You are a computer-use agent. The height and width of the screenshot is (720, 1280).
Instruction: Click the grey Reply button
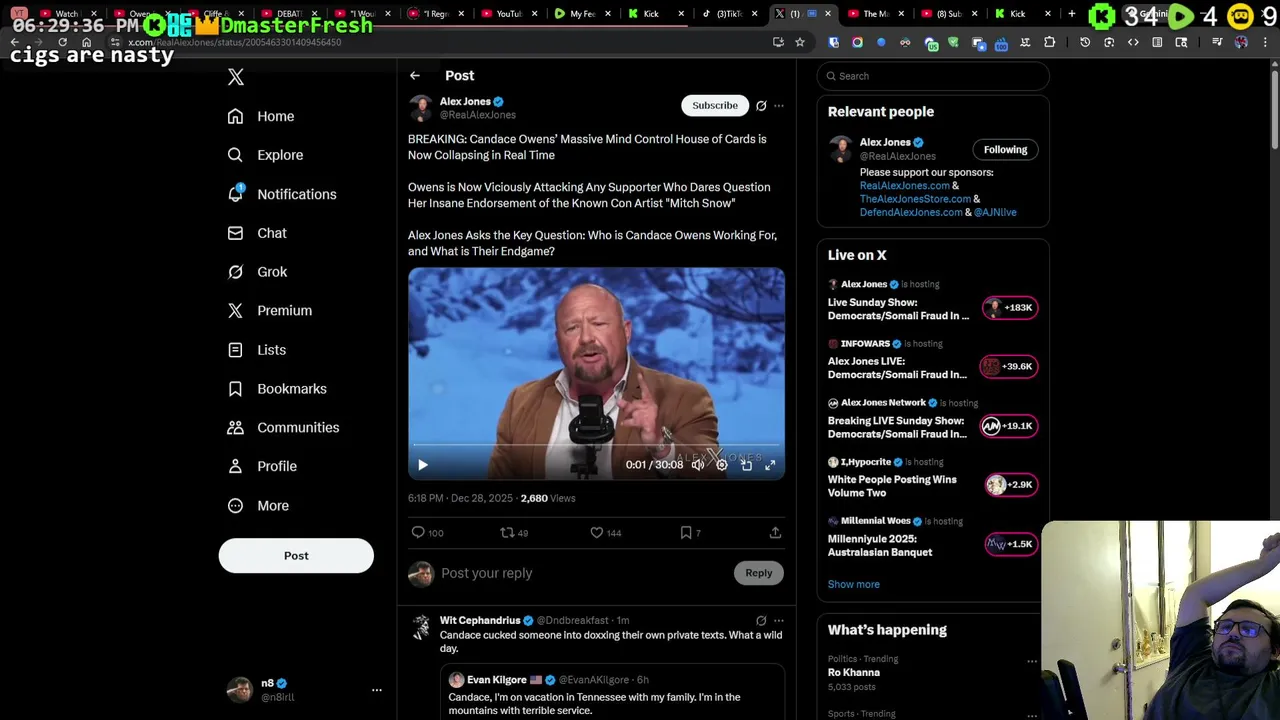tap(759, 573)
